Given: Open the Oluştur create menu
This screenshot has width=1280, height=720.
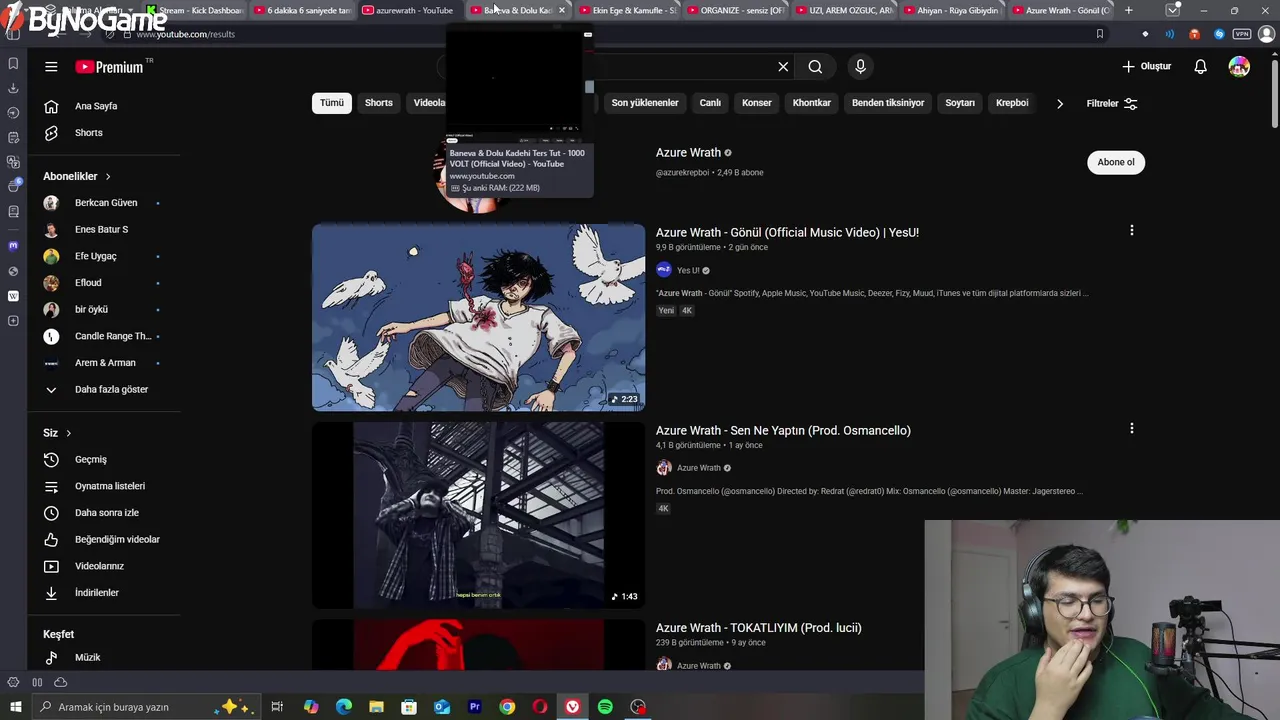Looking at the screenshot, I should [1146, 67].
